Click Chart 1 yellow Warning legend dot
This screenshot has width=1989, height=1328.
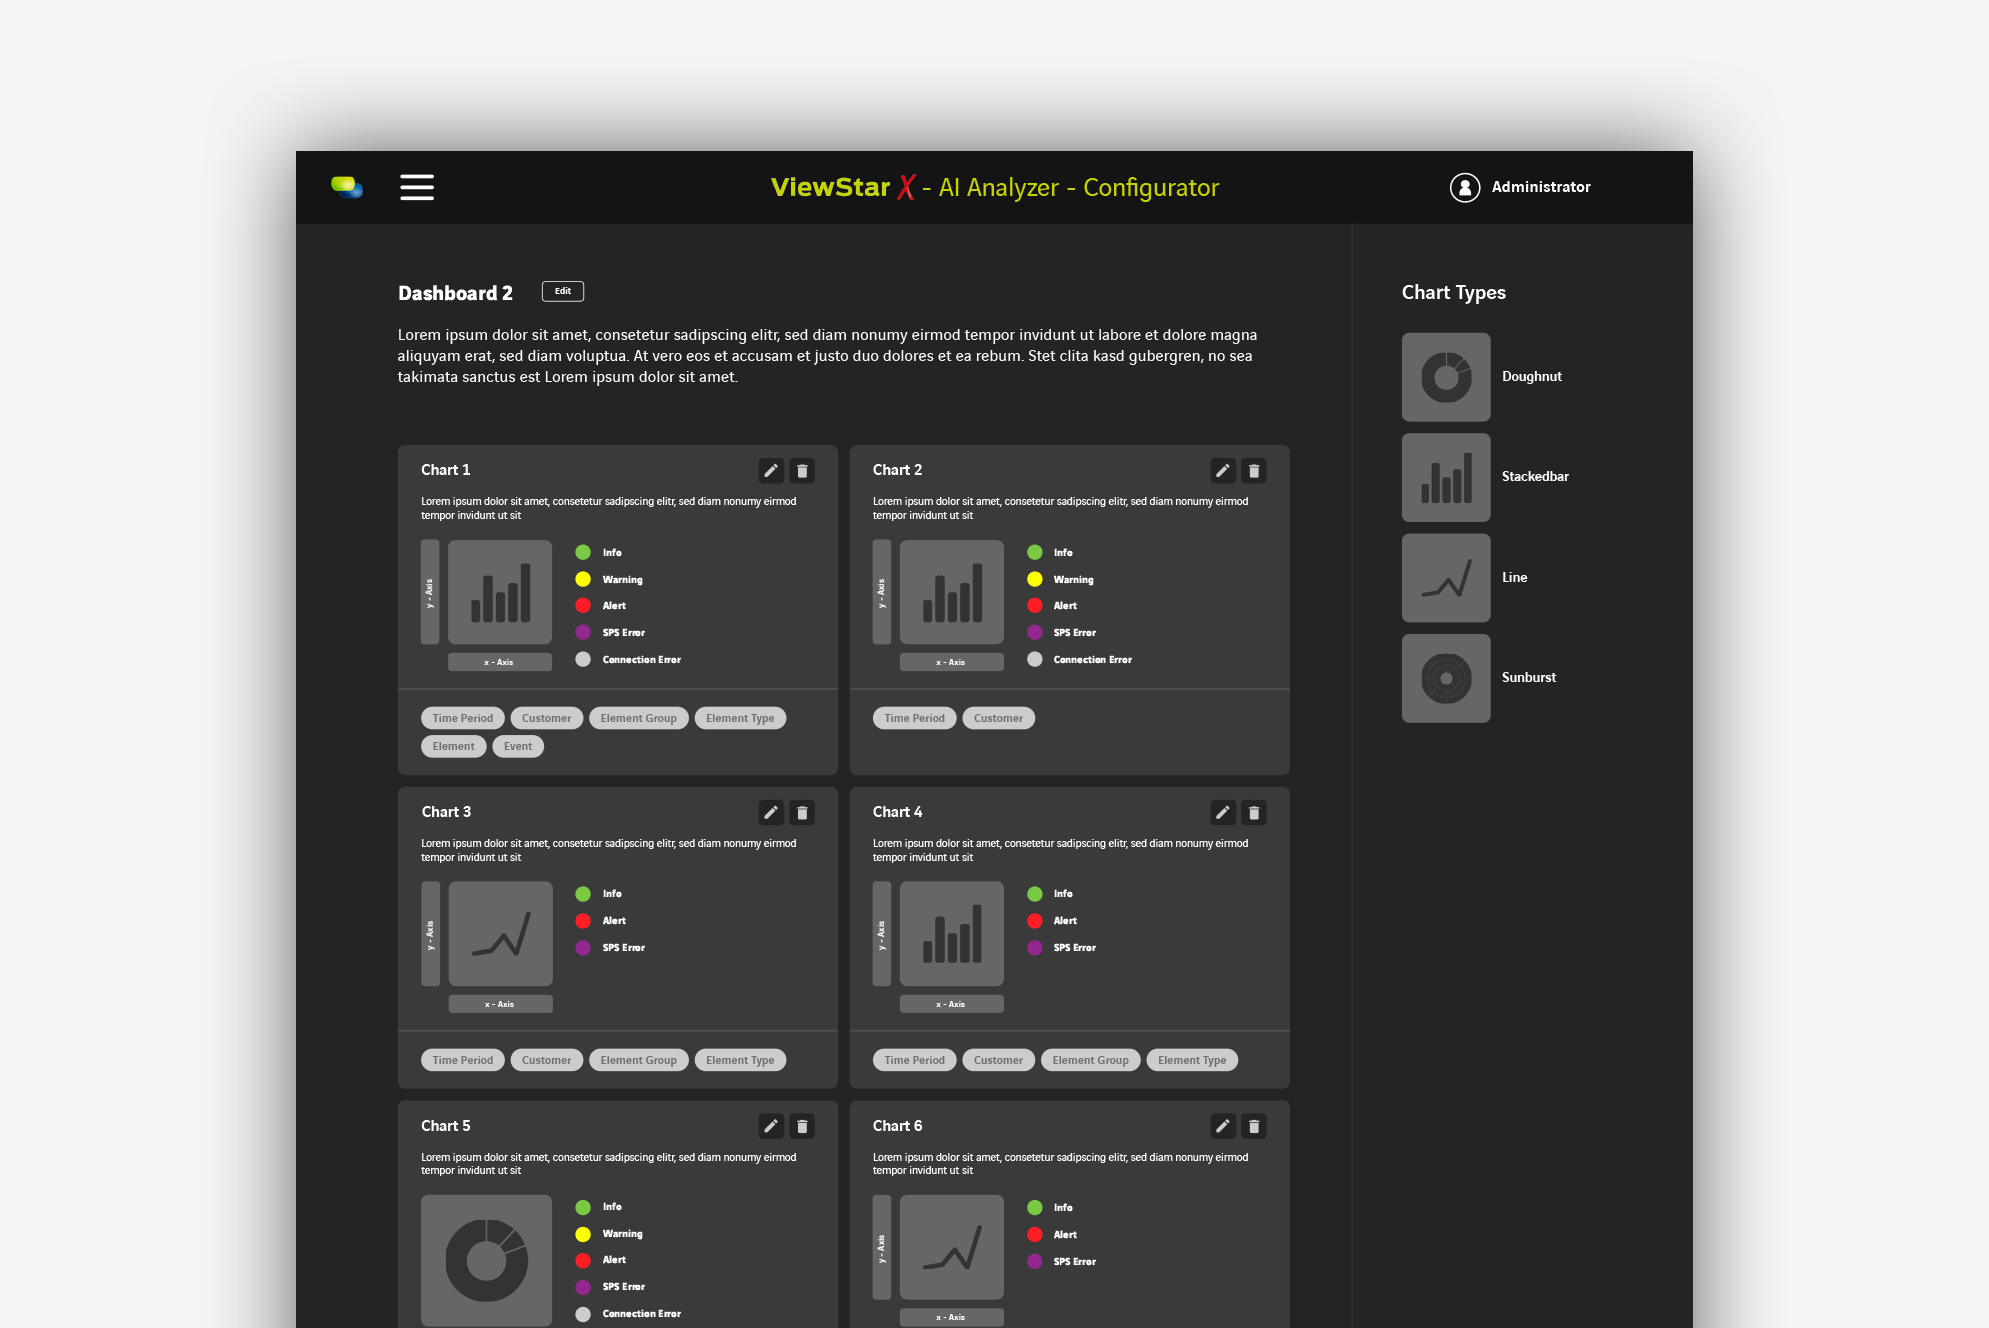[583, 579]
